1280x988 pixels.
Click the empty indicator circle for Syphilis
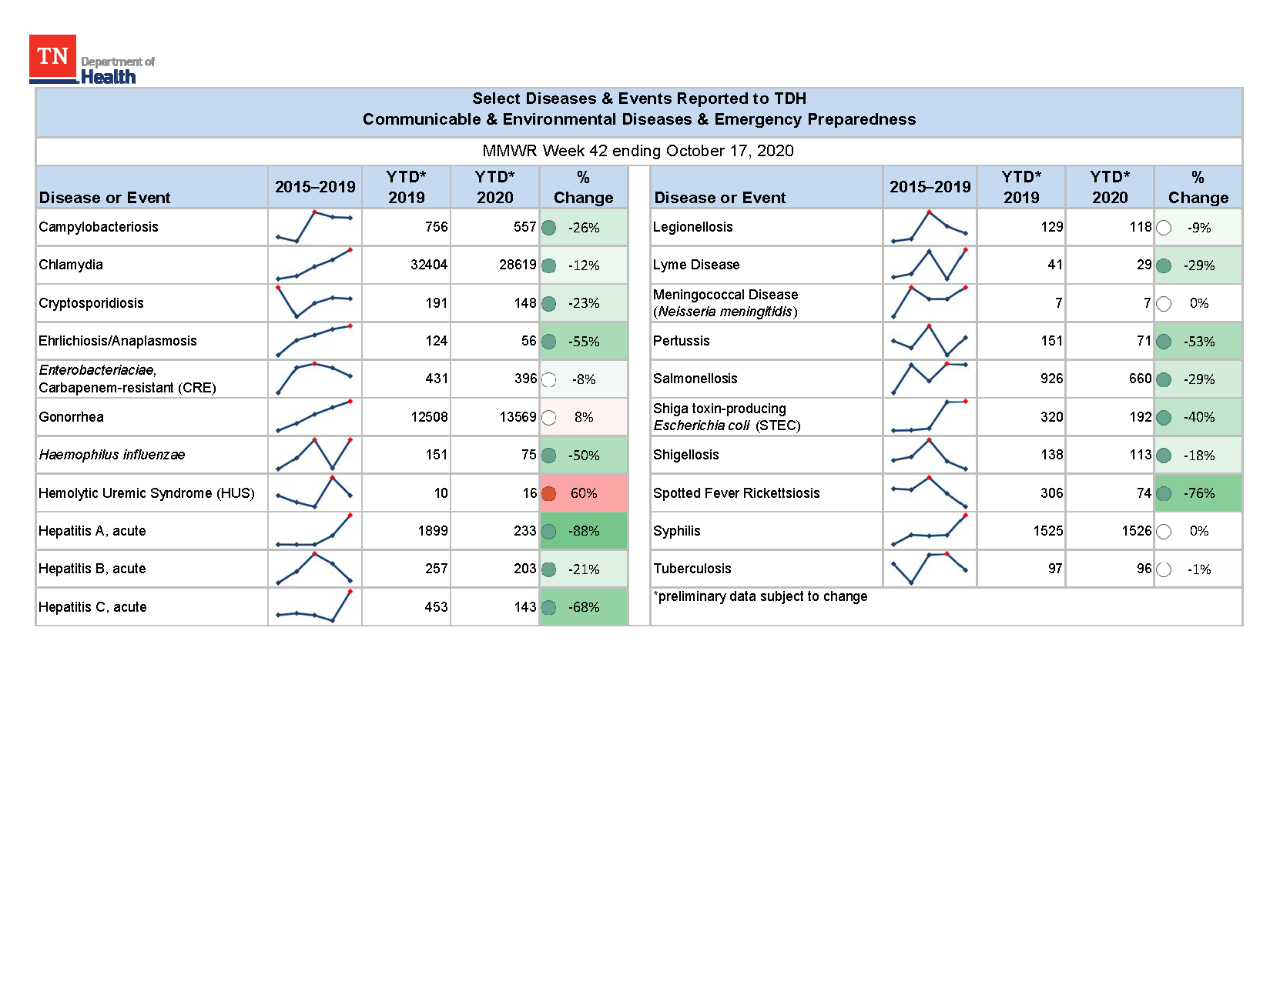pyautogui.click(x=1164, y=531)
